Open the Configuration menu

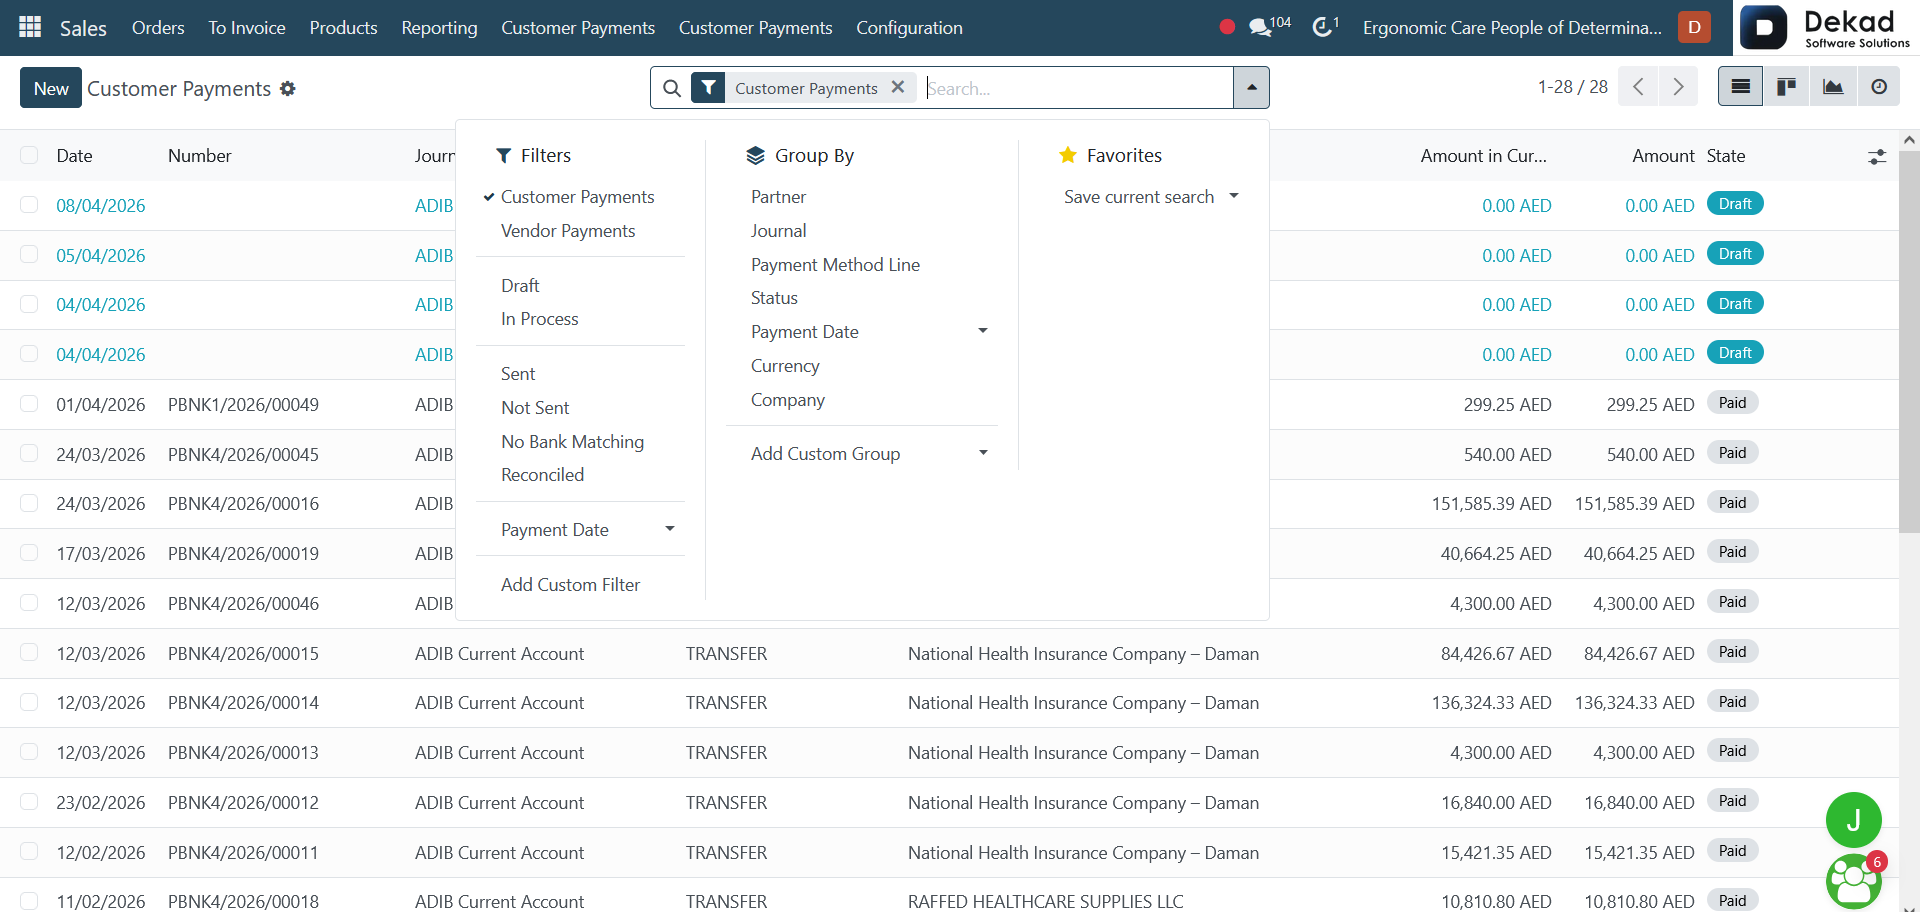[909, 28]
